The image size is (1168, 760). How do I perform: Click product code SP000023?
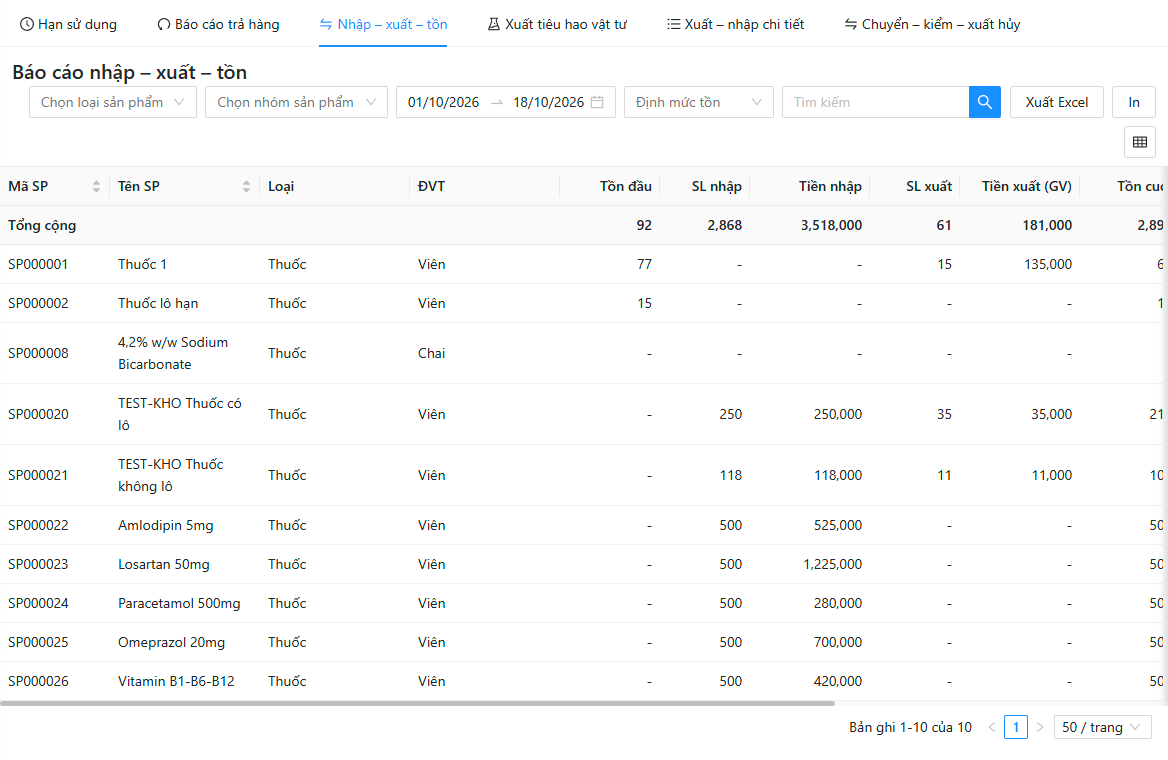38,564
